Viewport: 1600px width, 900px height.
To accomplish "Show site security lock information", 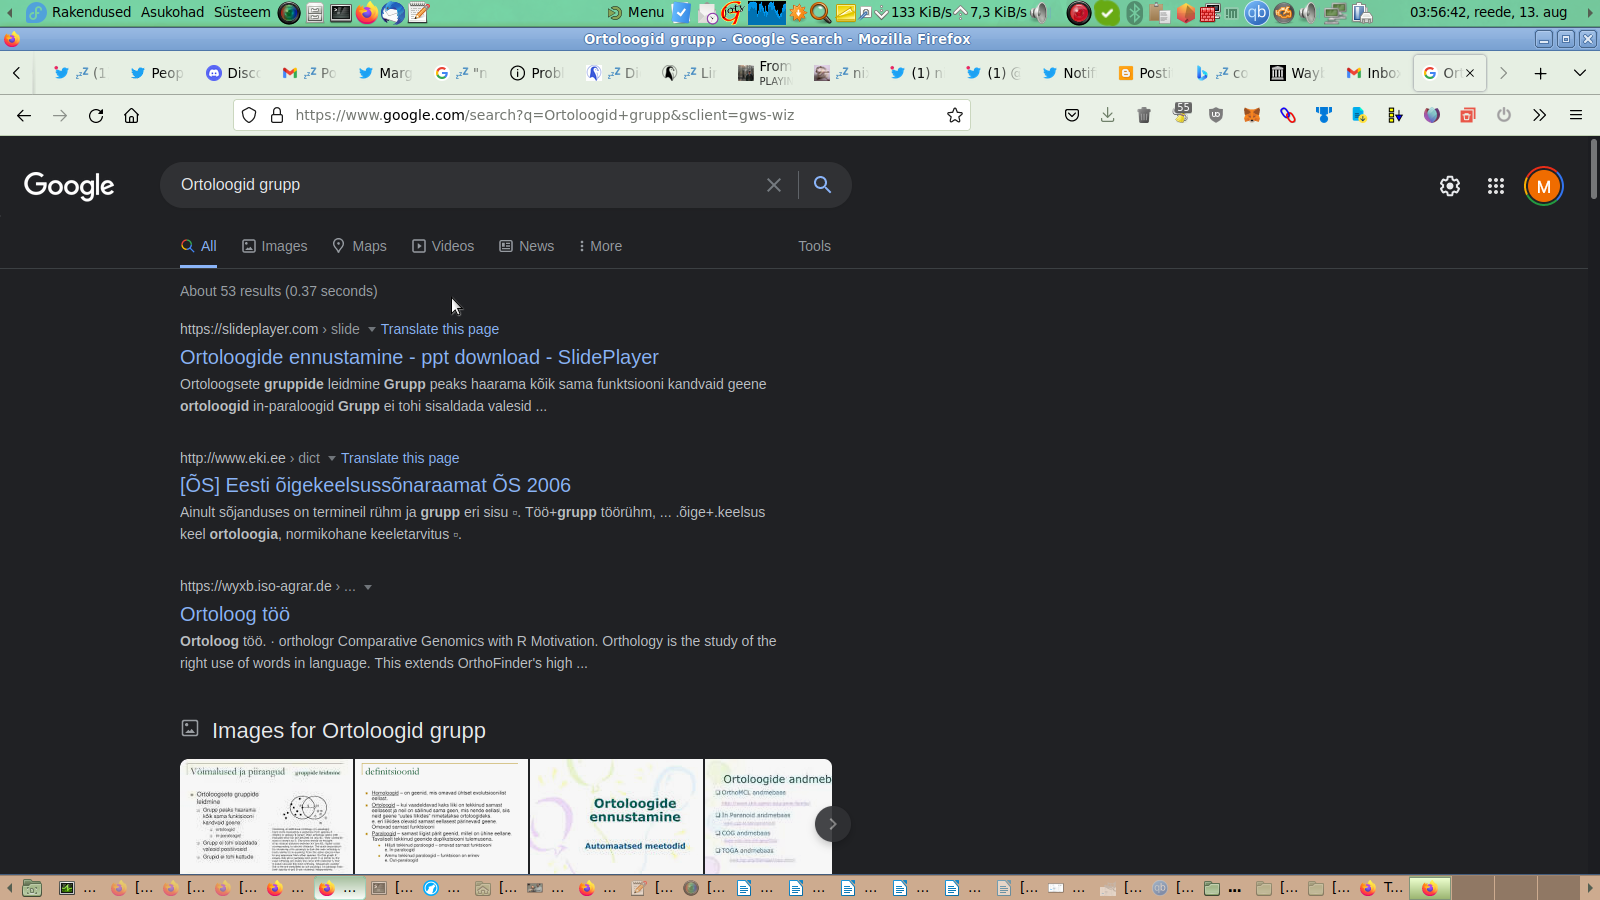I will [x=277, y=115].
